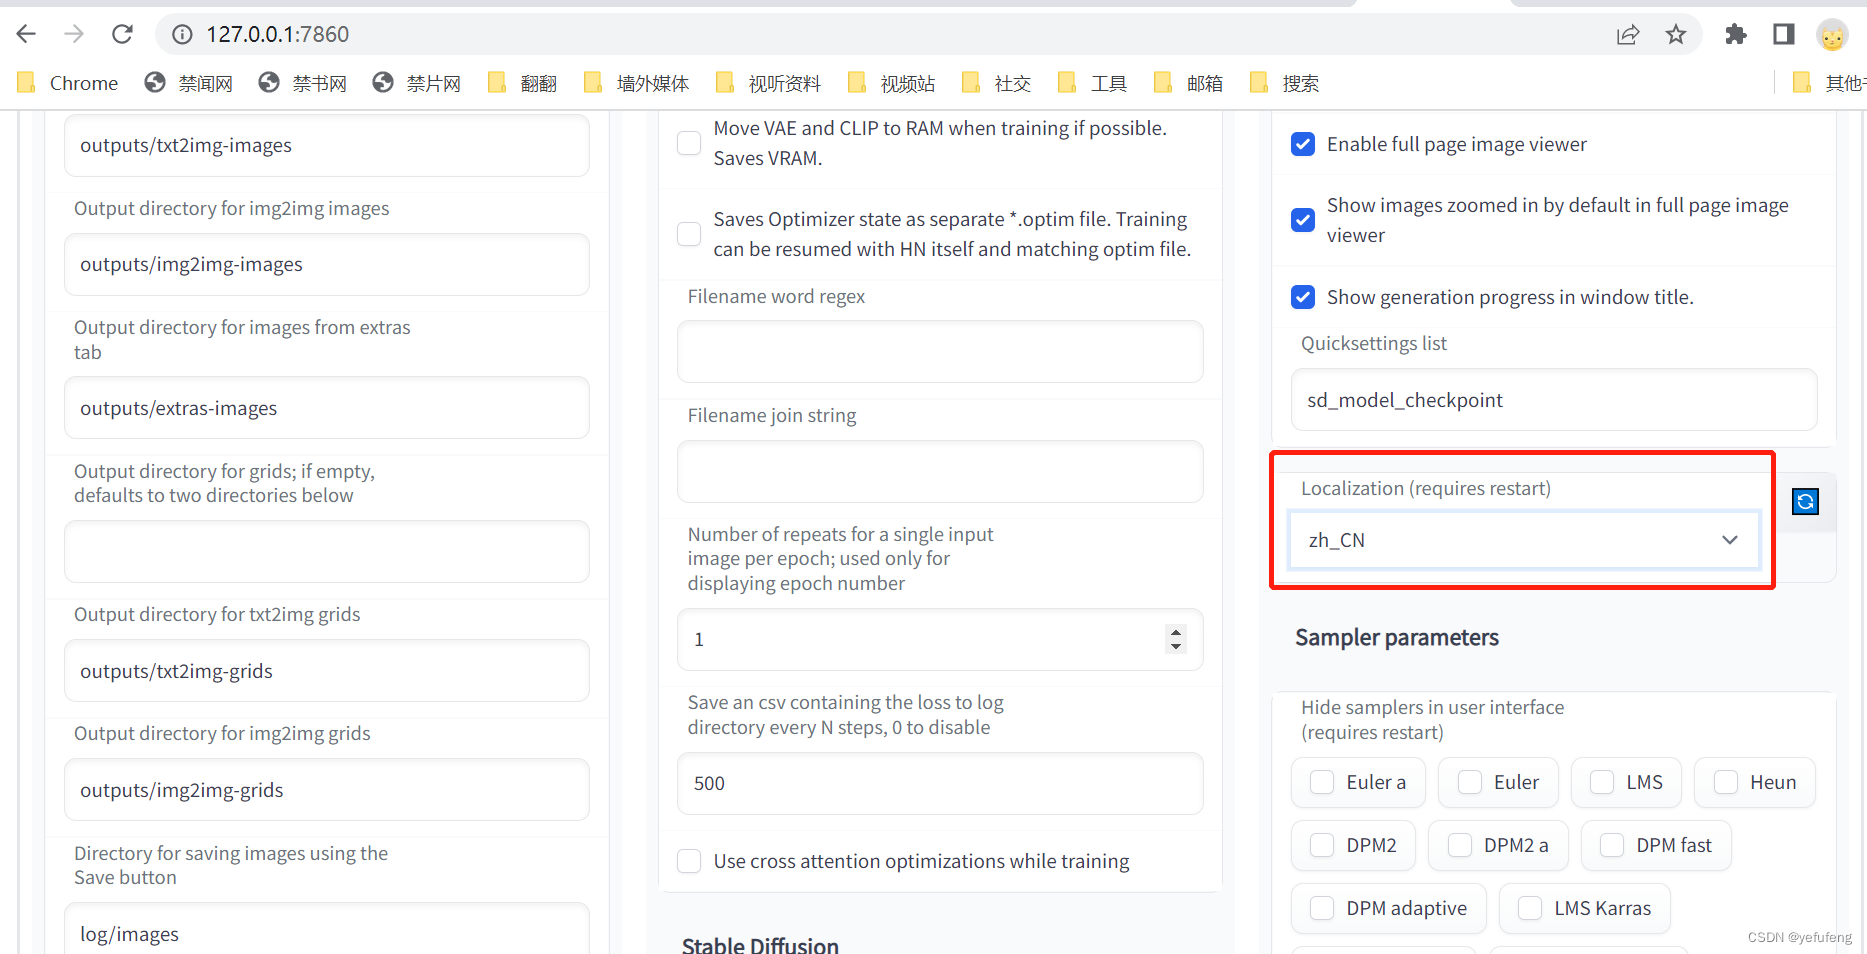This screenshot has height=954, width=1867.
Task: Hide the DPM adaptive sampler
Action: pyautogui.click(x=1322, y=908)
